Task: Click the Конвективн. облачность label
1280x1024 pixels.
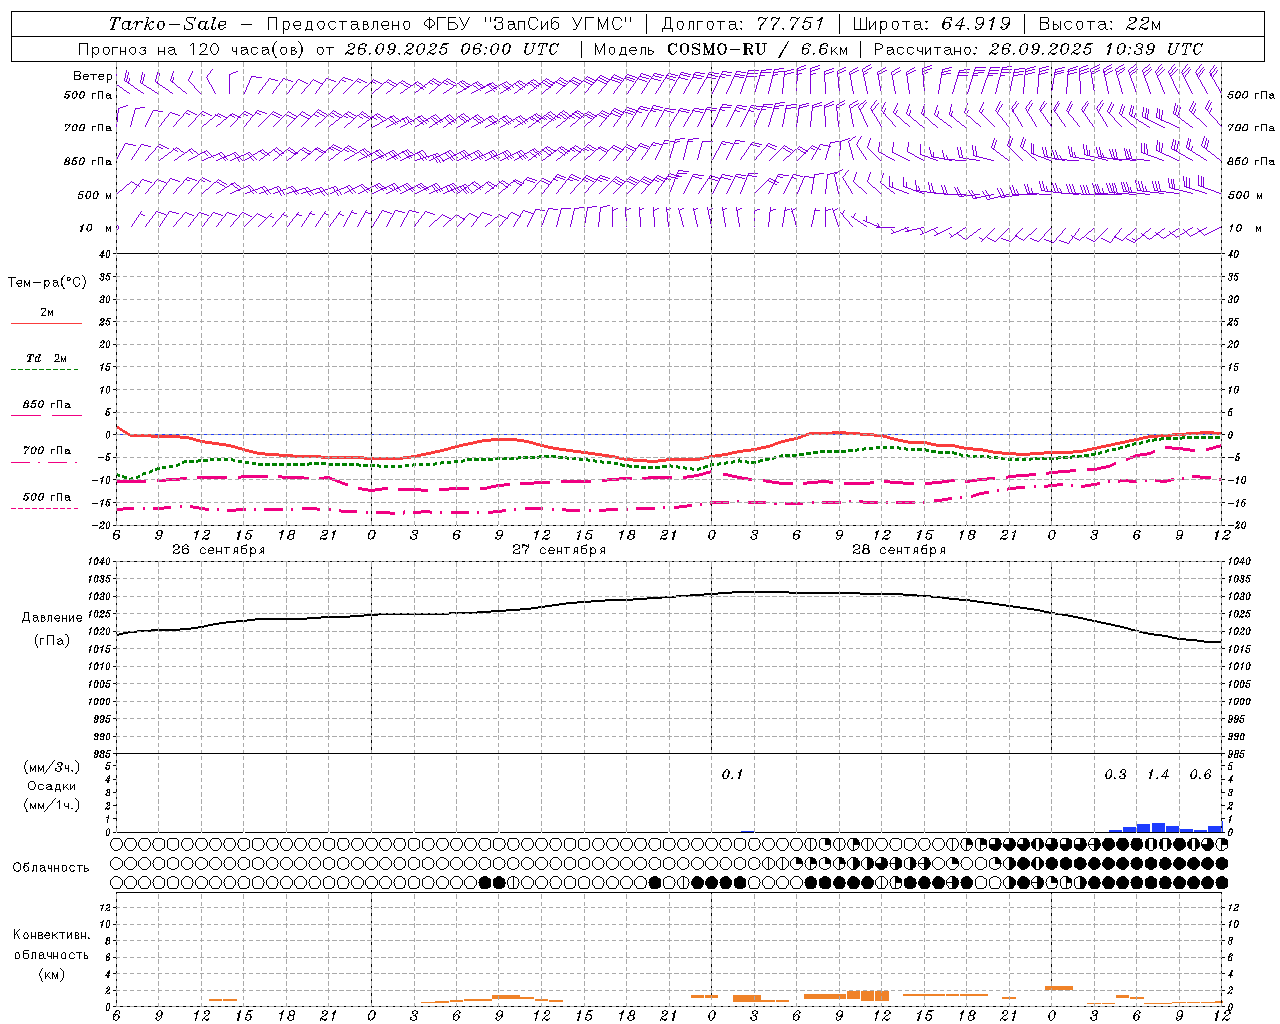Action: pos(51,935)
